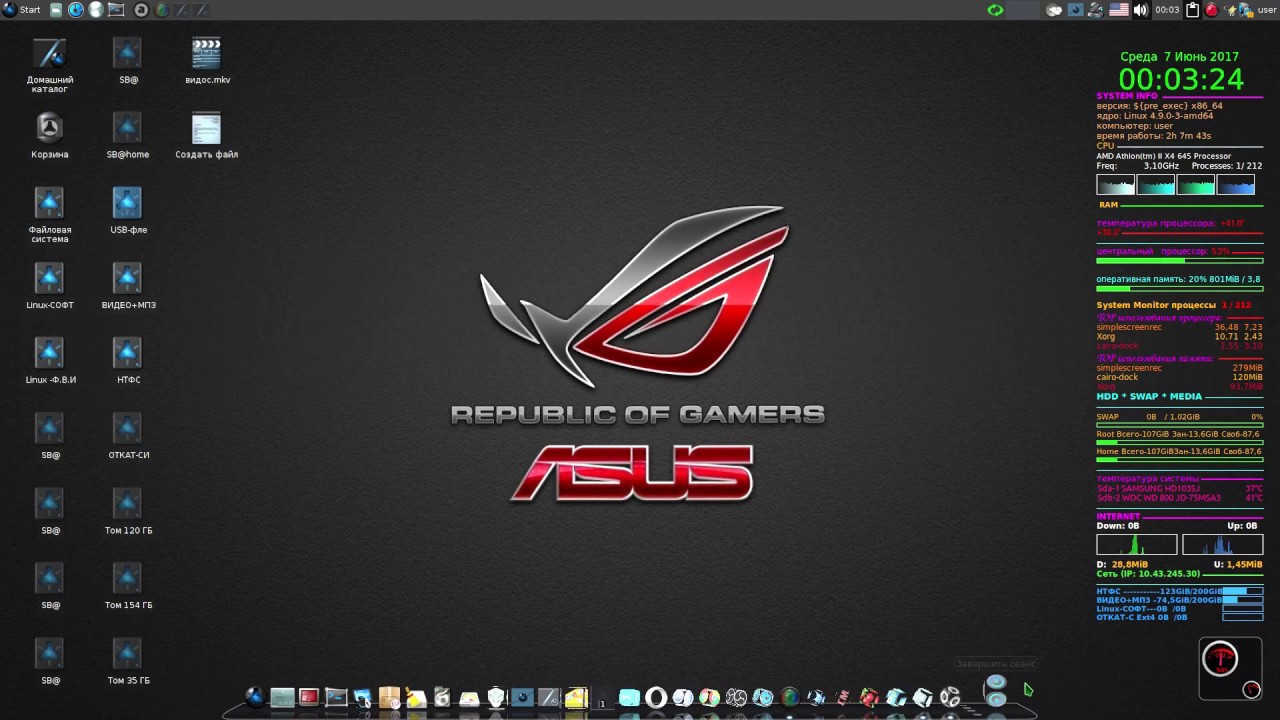
Task: Open the Start menu
Action: 22,10
